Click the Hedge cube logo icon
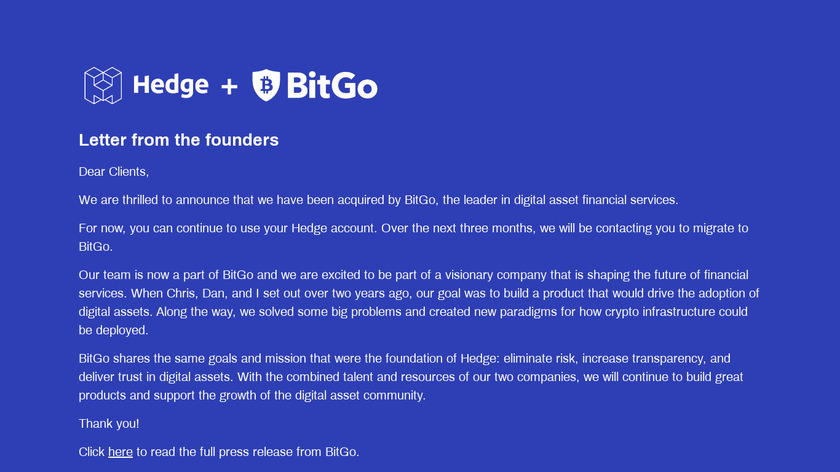The image size is (840, 472). pyautogui.click(x=102, y=86)
